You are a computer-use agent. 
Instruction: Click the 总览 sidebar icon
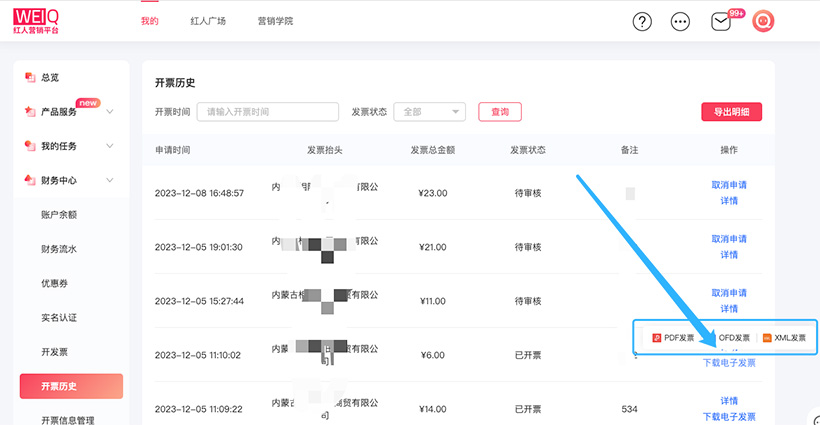[x=30, y=77]
